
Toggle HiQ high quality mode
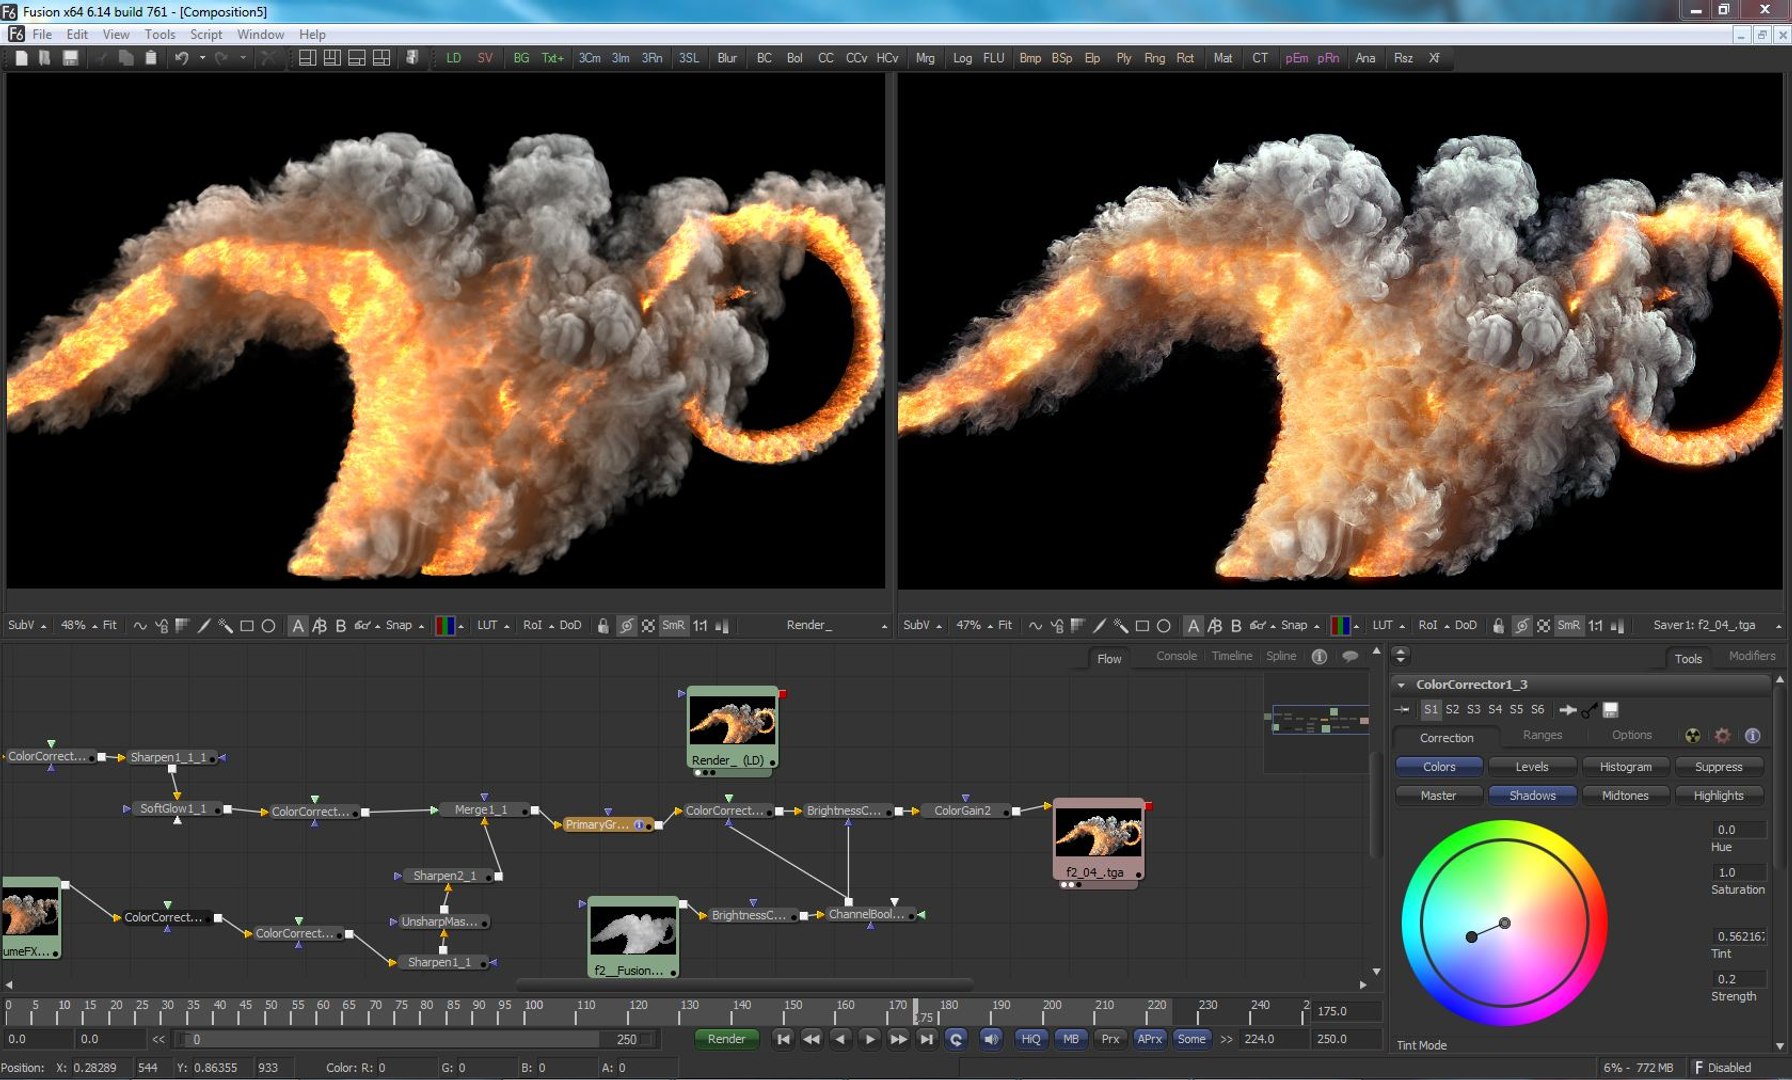(x=1031, y=1039)
